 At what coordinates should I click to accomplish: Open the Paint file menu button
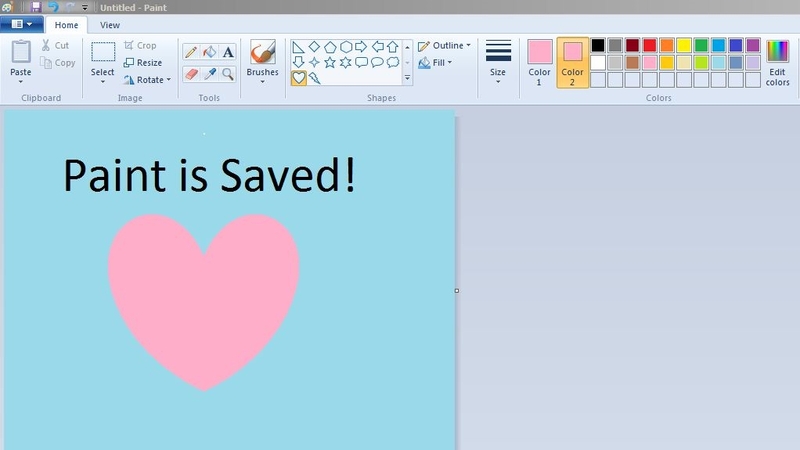pyautogui.click(x=22, y=25)
